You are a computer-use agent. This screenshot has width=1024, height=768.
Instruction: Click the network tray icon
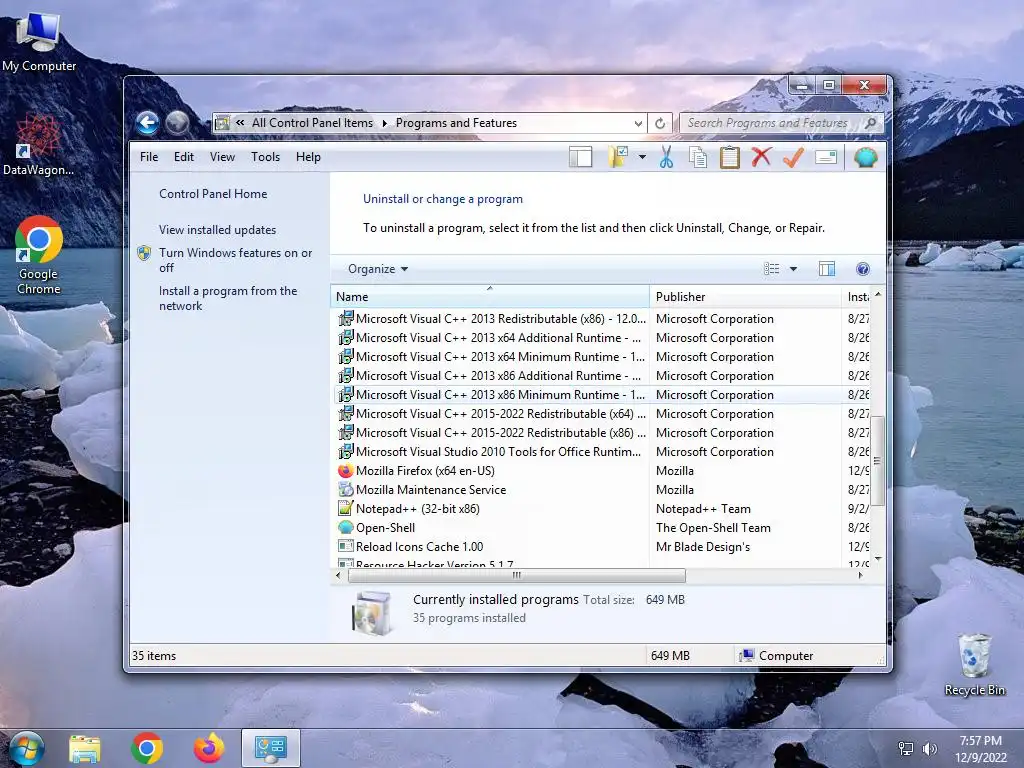(906, 749)
